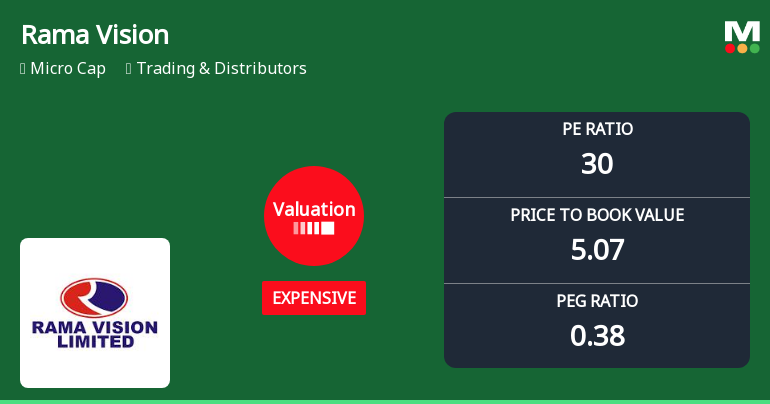Click the Rama Vision title
This screenshot has width=770, height=404.
[x=95, y=35]
